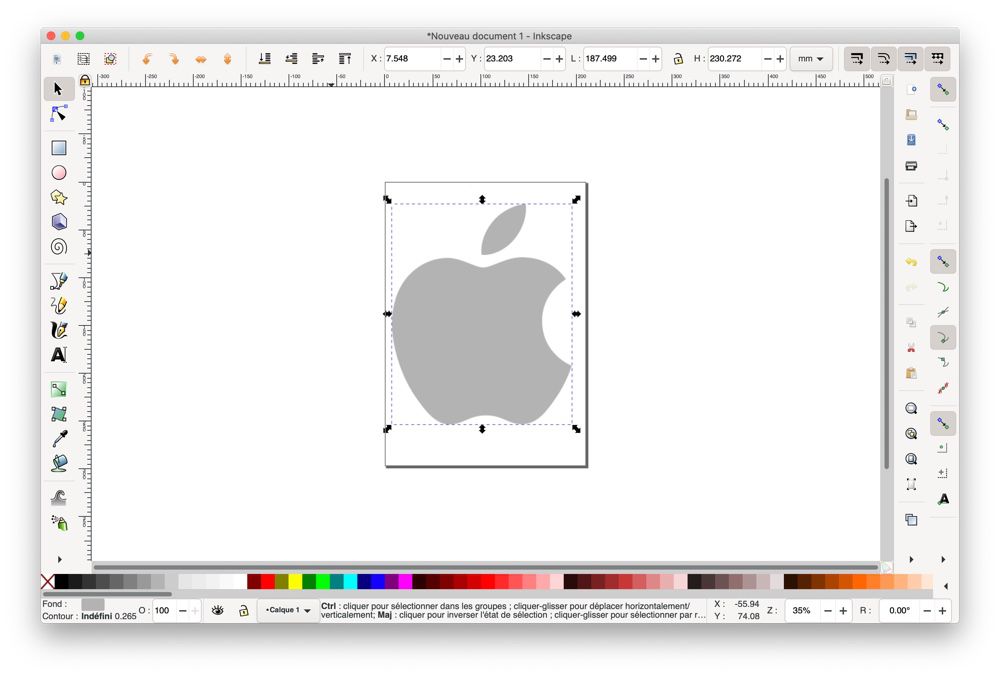Pick the cyan palette swatch

click(x=350, y=581)
